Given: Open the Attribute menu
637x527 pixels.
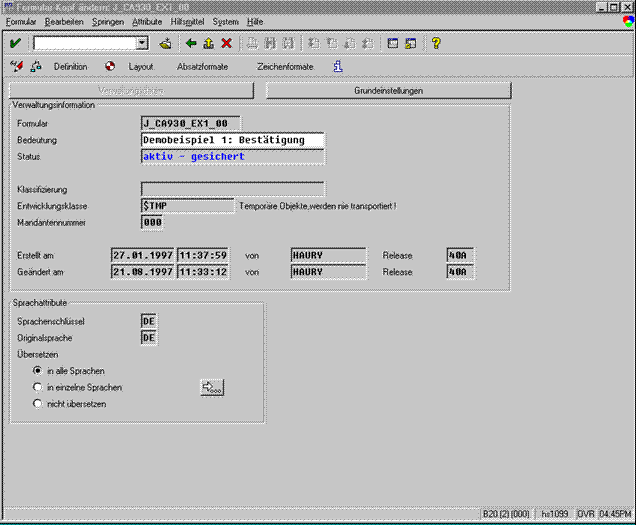Looking at the screenshot, I should click(147, 21).
